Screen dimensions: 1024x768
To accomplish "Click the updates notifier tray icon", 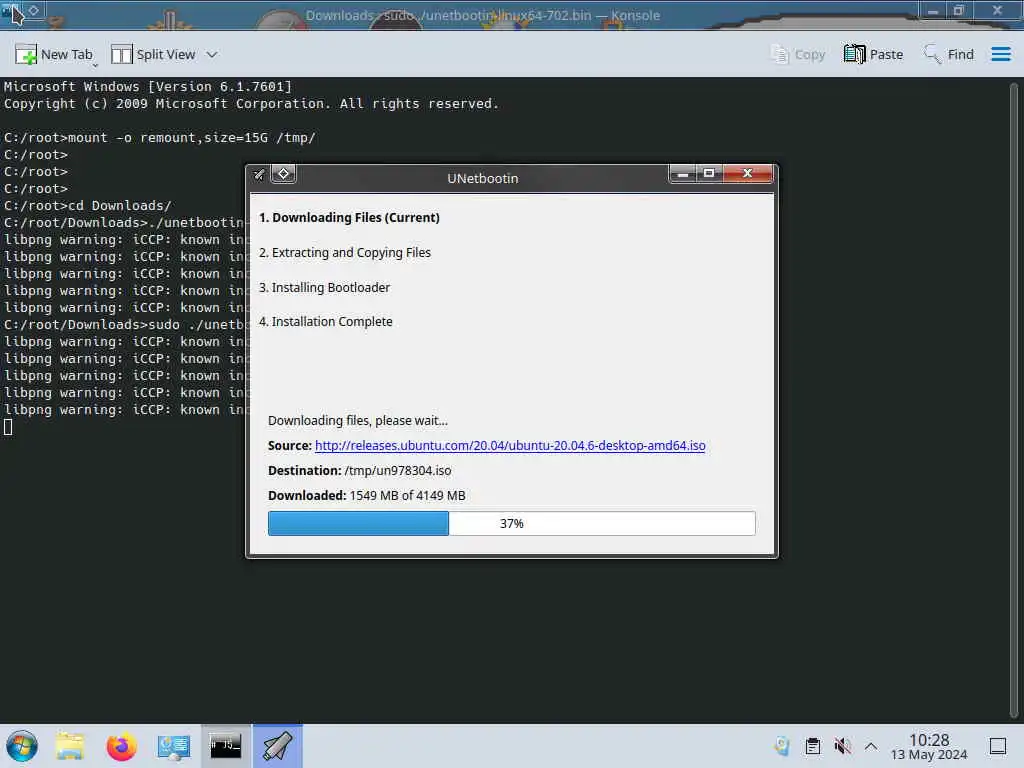I will point(782,746).
